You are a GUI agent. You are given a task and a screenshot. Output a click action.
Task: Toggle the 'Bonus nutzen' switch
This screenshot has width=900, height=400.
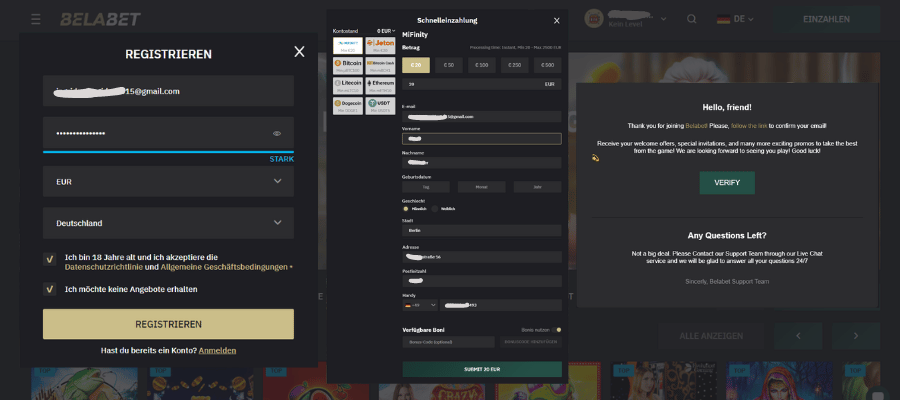(x=557, y=329)
